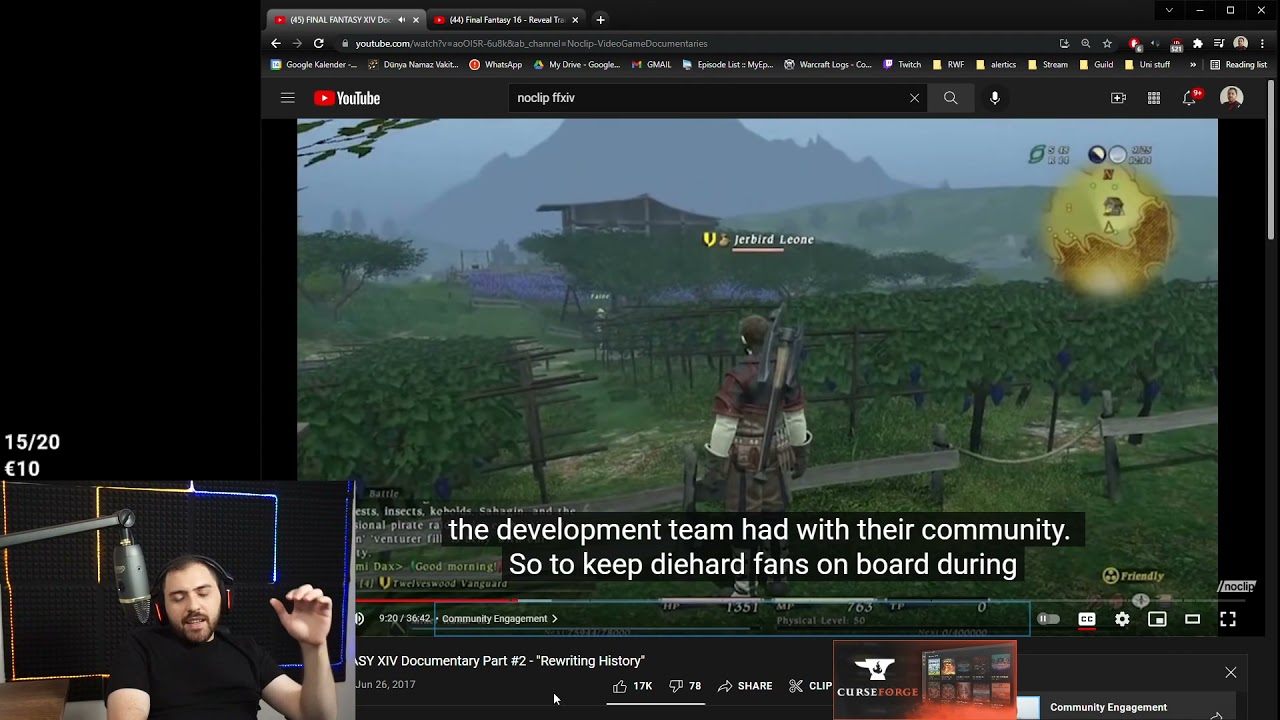Enter full screen on the video
Screen dimensions: 1280x720
pyautogui.click(x=1228, y=619)
